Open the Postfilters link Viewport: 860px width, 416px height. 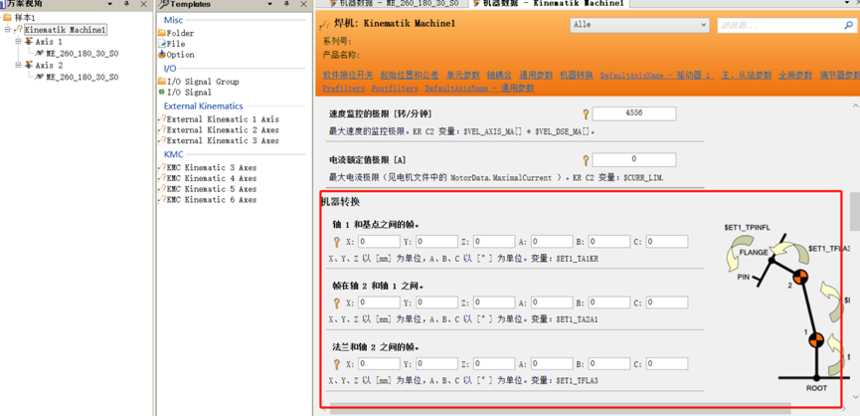(x=395, y=88)
